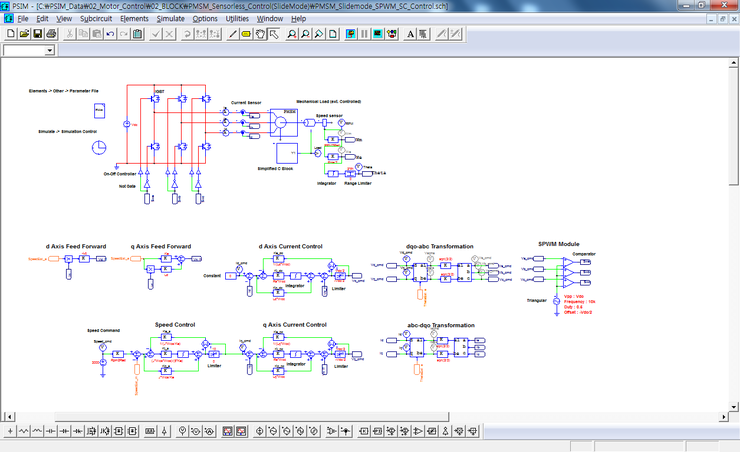The height and width of the screenshot is (452, 740).
Task: Open the dropdown combo box below toolbar
Action: click(x=50, y=50)
